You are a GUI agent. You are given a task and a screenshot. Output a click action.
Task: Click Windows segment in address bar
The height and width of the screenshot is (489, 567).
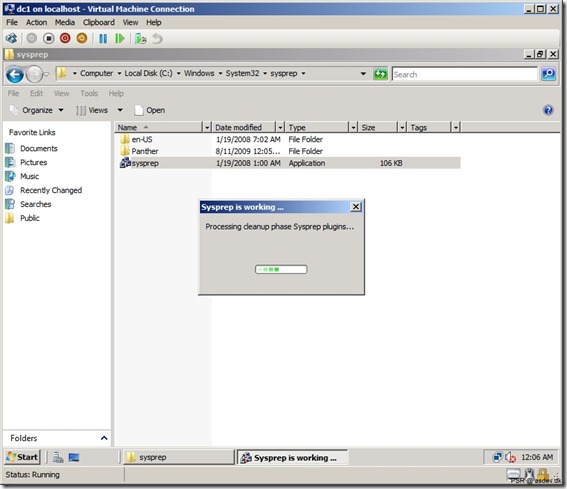199,73
